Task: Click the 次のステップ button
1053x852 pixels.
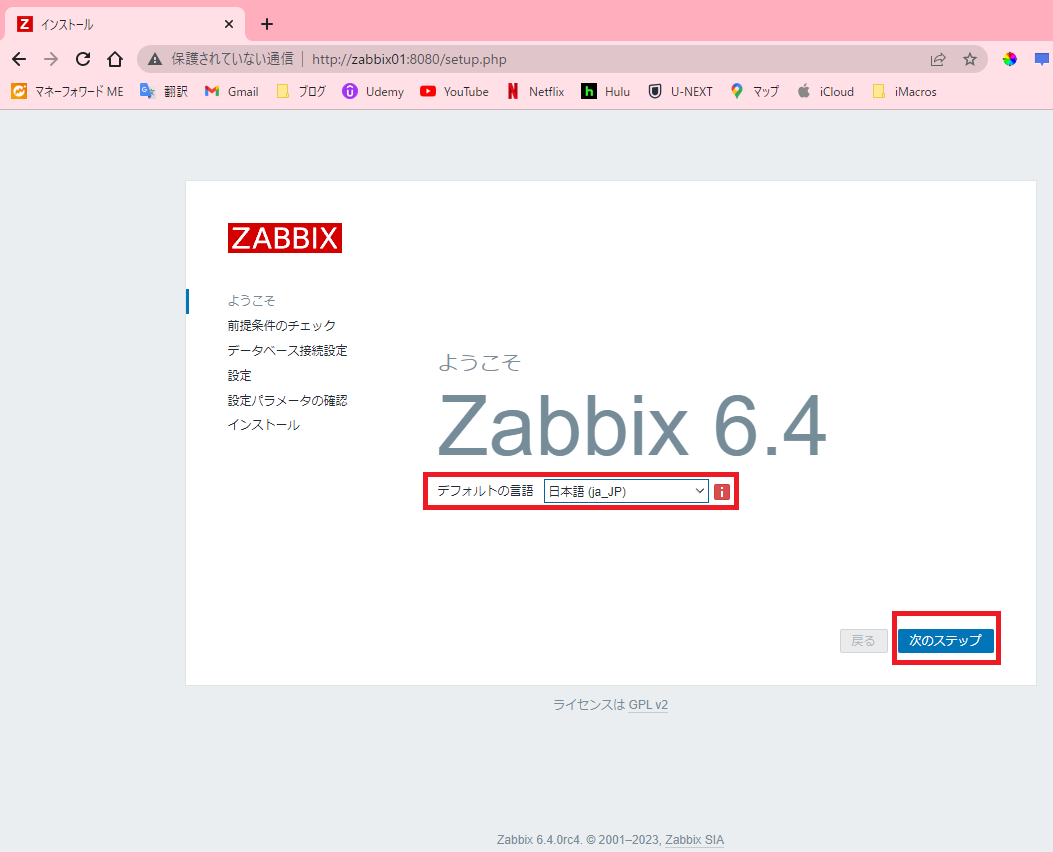Action: [x=945, y=640]
